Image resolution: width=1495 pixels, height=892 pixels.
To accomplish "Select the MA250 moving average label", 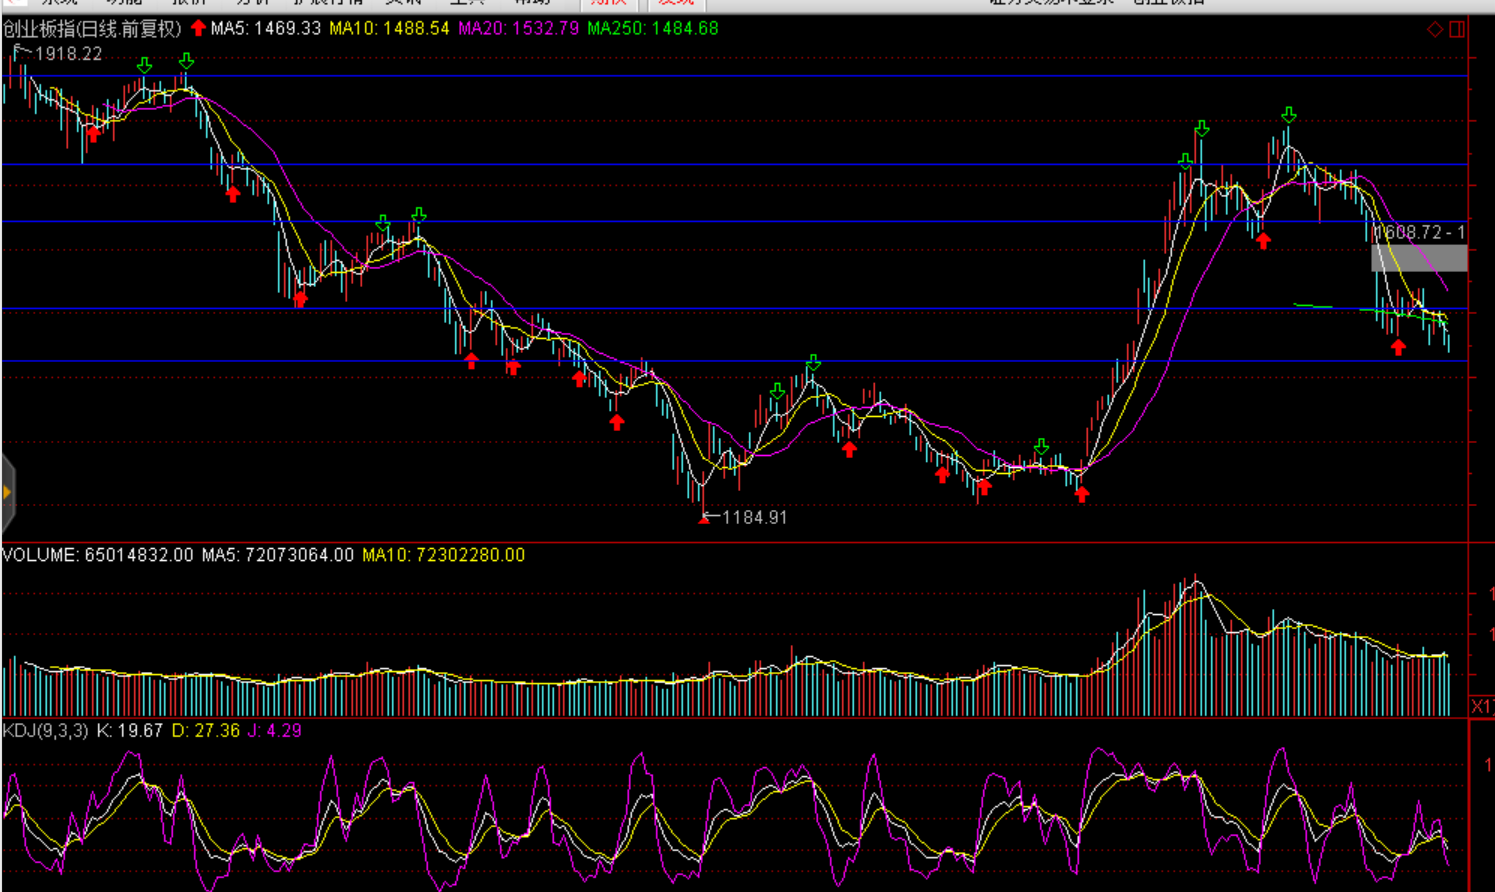I will point(652,28).
